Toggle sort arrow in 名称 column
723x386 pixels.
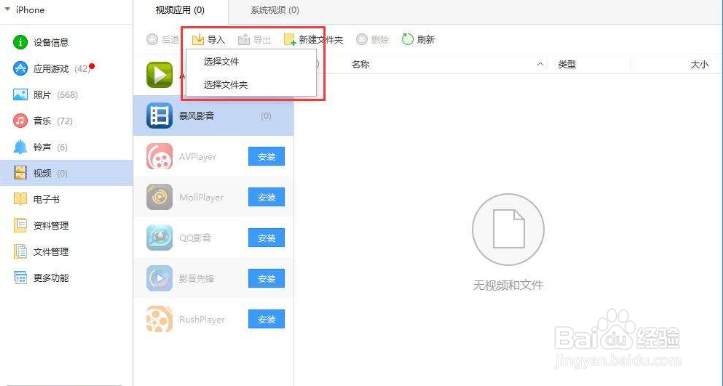tap(539, 65)
